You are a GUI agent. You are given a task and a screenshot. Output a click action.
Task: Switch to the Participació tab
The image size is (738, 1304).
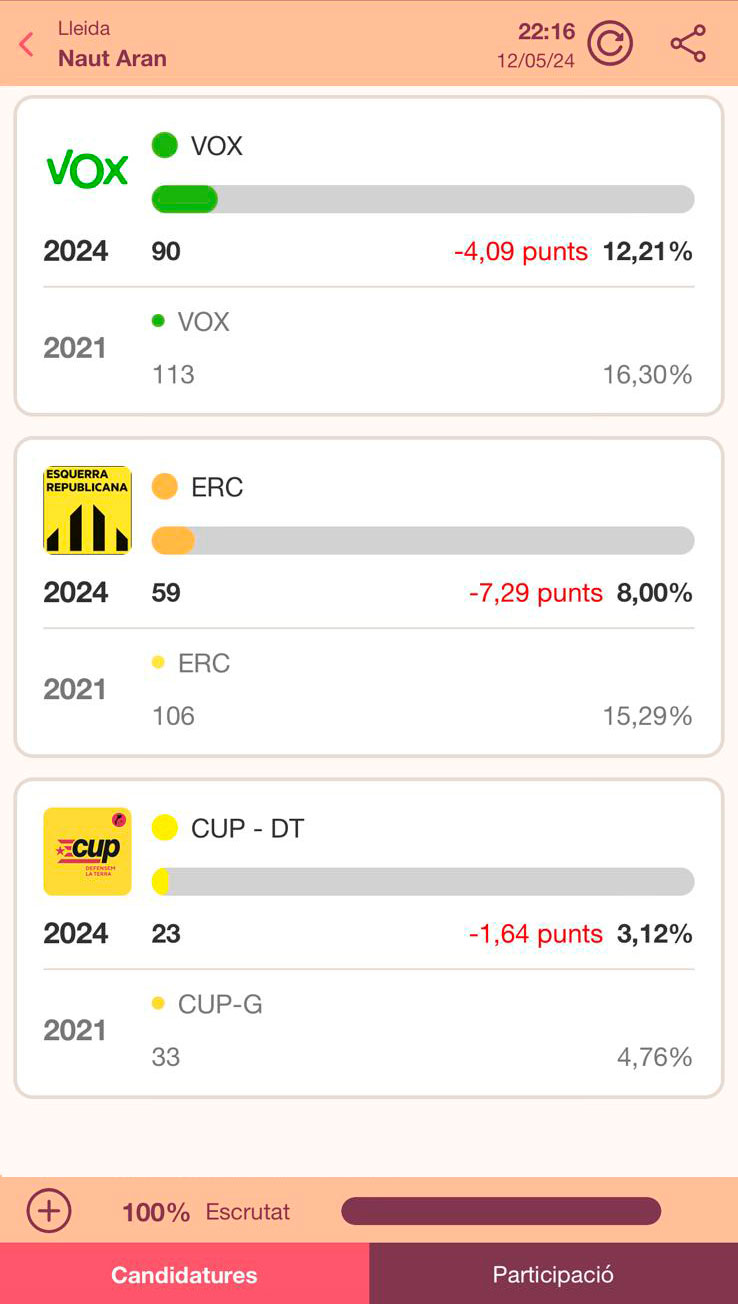pyautogui.click(x=553, y=1274)
